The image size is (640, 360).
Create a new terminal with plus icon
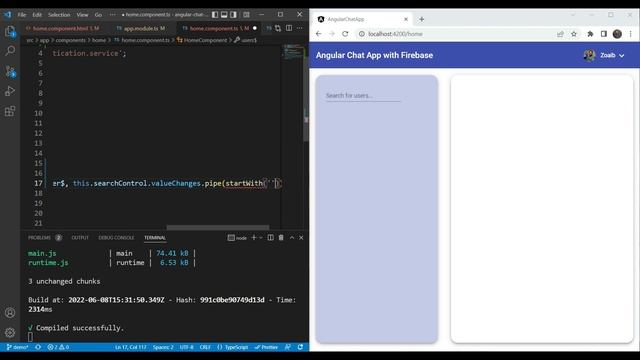(253, 238)
